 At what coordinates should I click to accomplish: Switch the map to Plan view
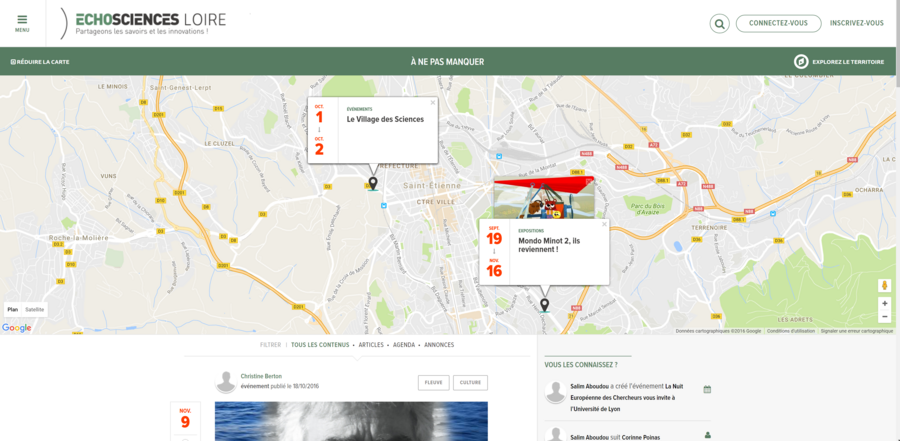click(x=13, y=309)
